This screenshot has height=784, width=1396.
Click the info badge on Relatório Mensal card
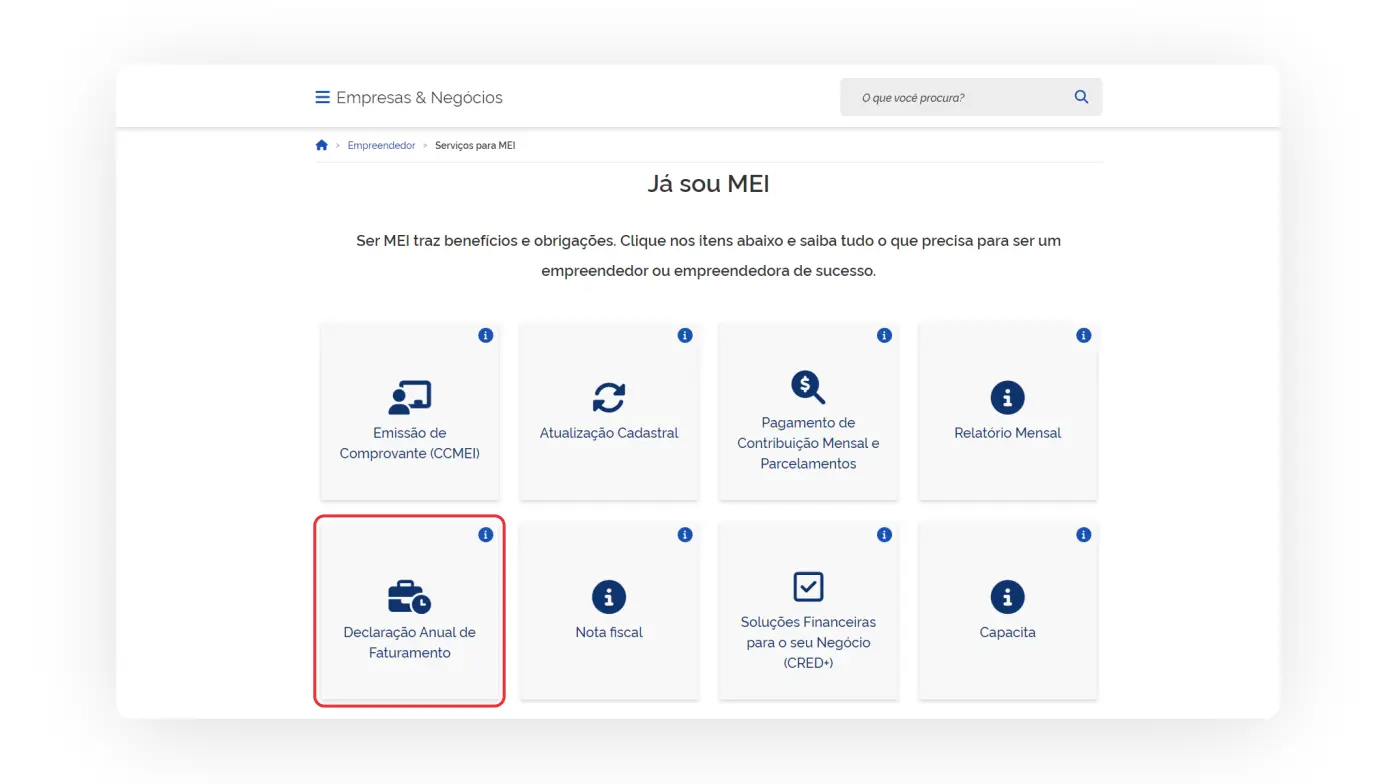pos(1083,335)
